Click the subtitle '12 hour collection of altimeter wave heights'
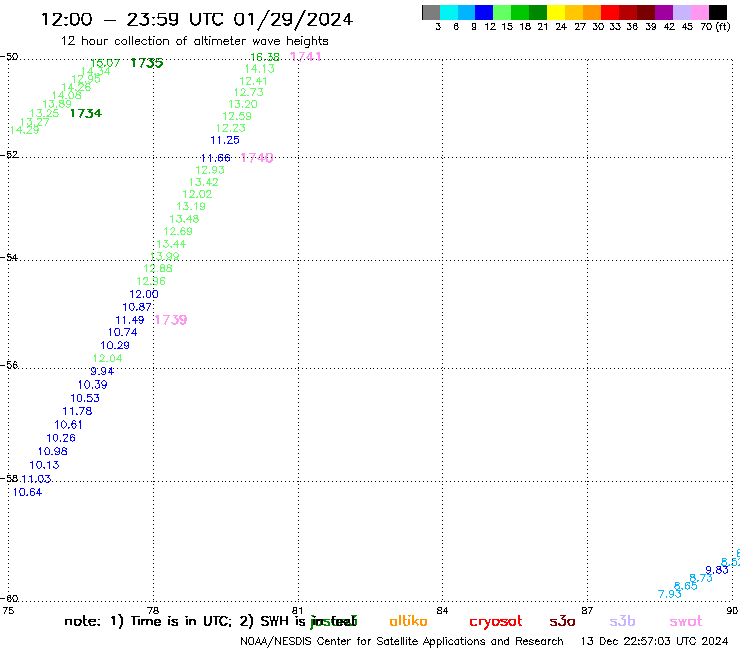 [194, 41]
